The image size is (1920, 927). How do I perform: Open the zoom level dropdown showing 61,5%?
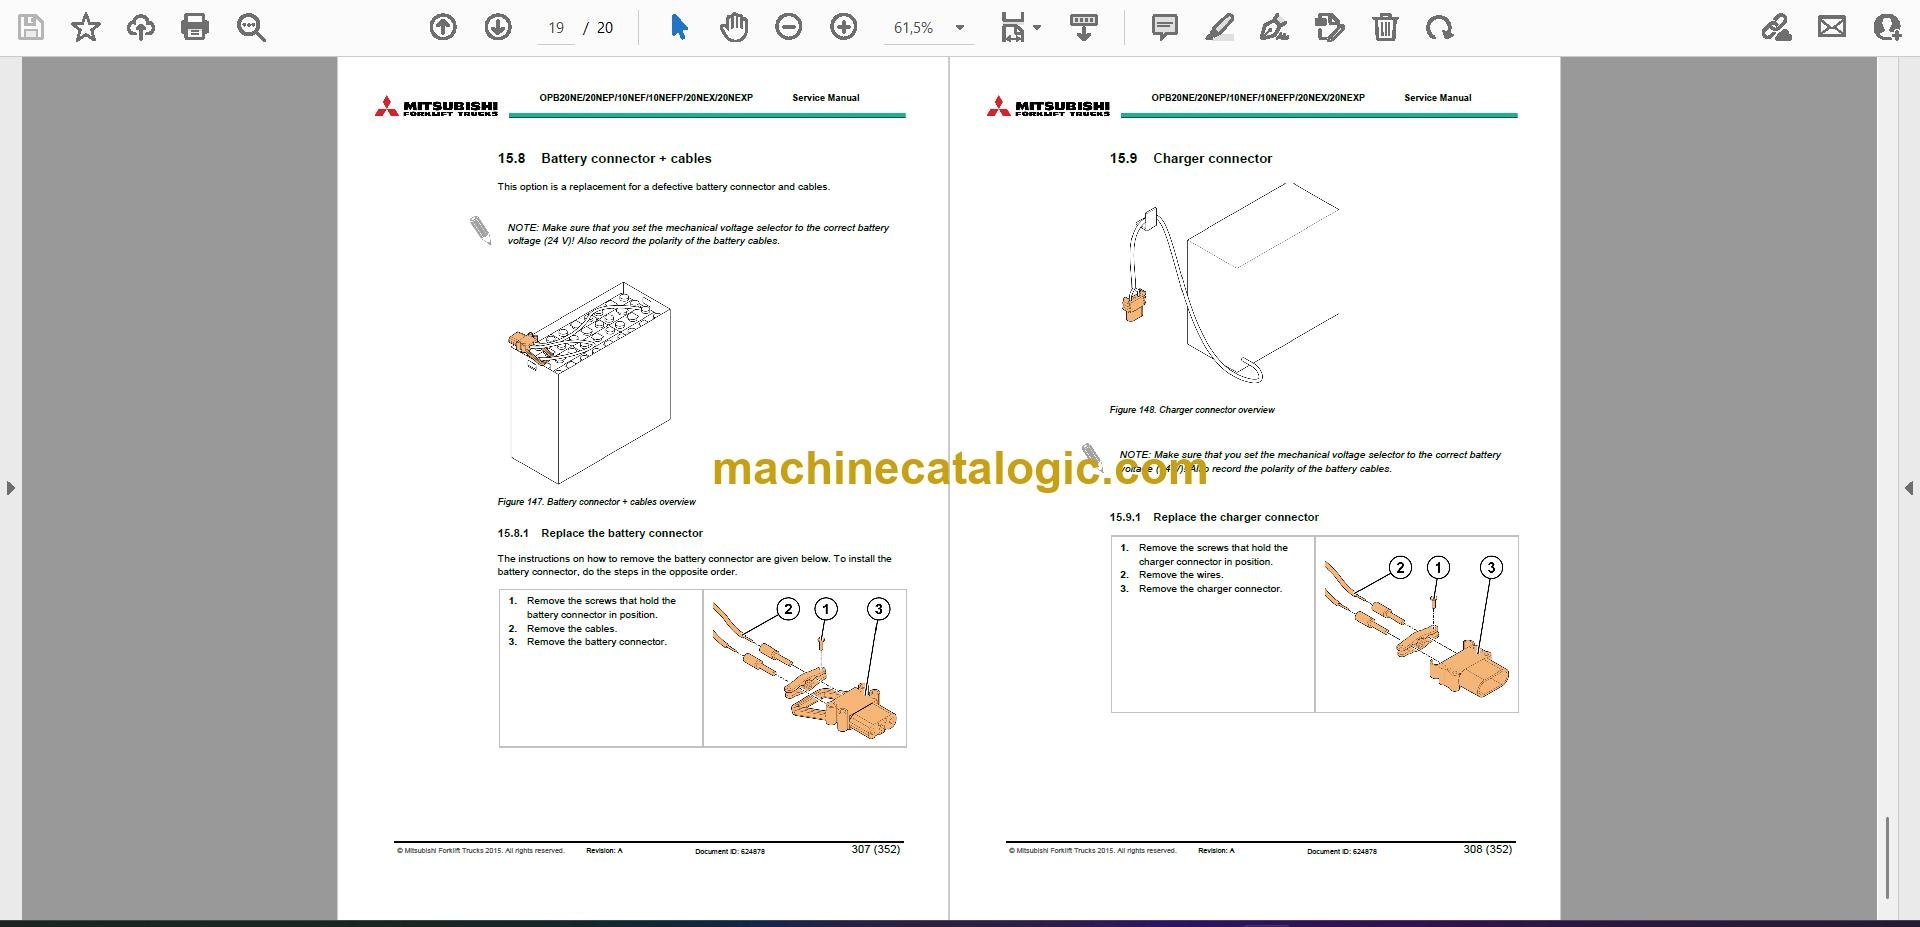929,28
